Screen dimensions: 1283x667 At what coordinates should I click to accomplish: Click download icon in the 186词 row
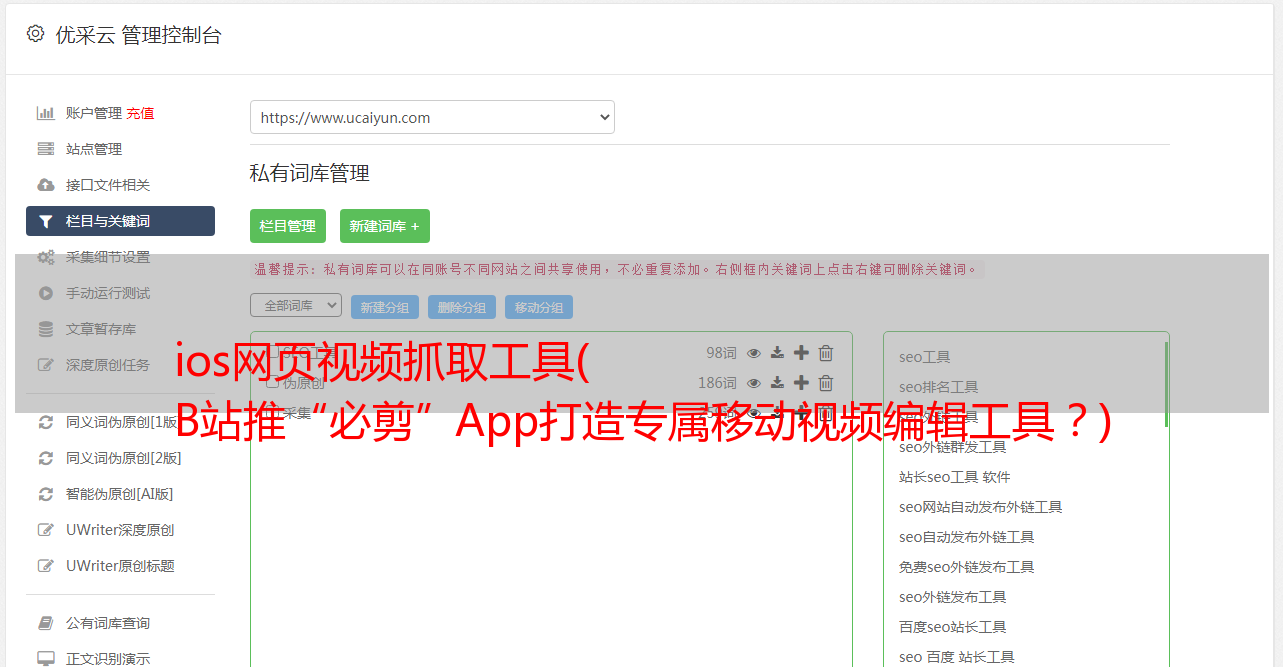pos(777,383)
